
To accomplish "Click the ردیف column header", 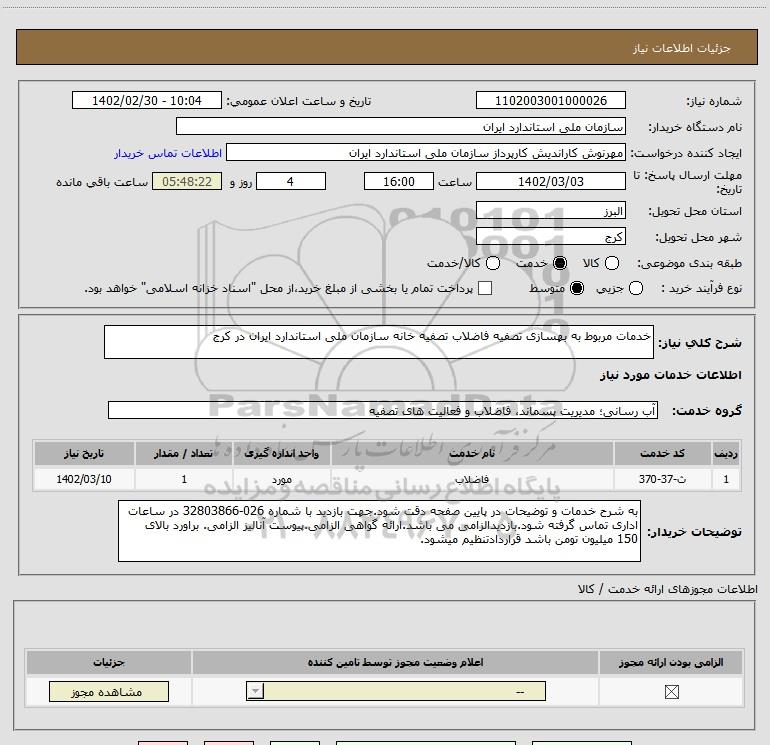I will pos(726,453).
